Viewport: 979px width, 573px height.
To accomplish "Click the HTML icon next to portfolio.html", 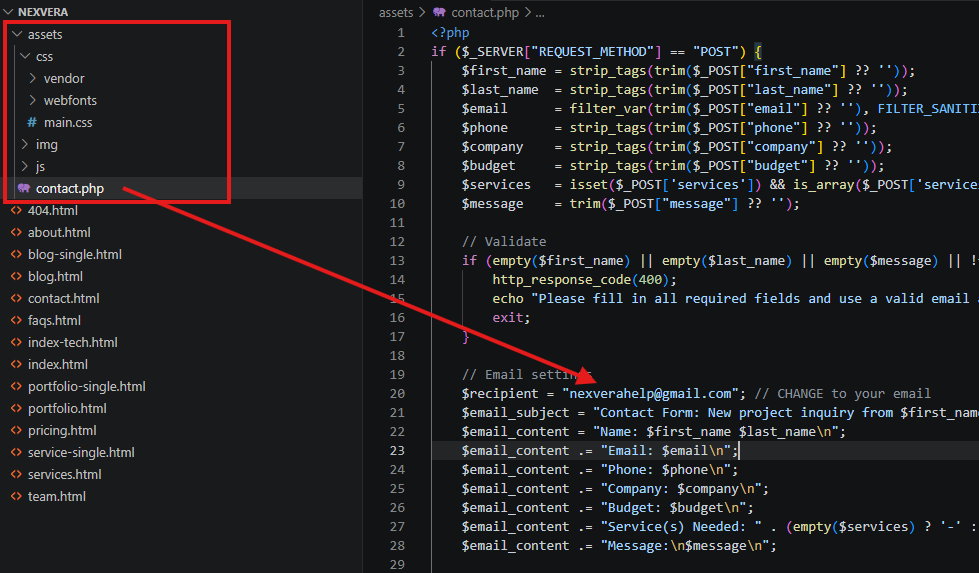I will point(16,408).
